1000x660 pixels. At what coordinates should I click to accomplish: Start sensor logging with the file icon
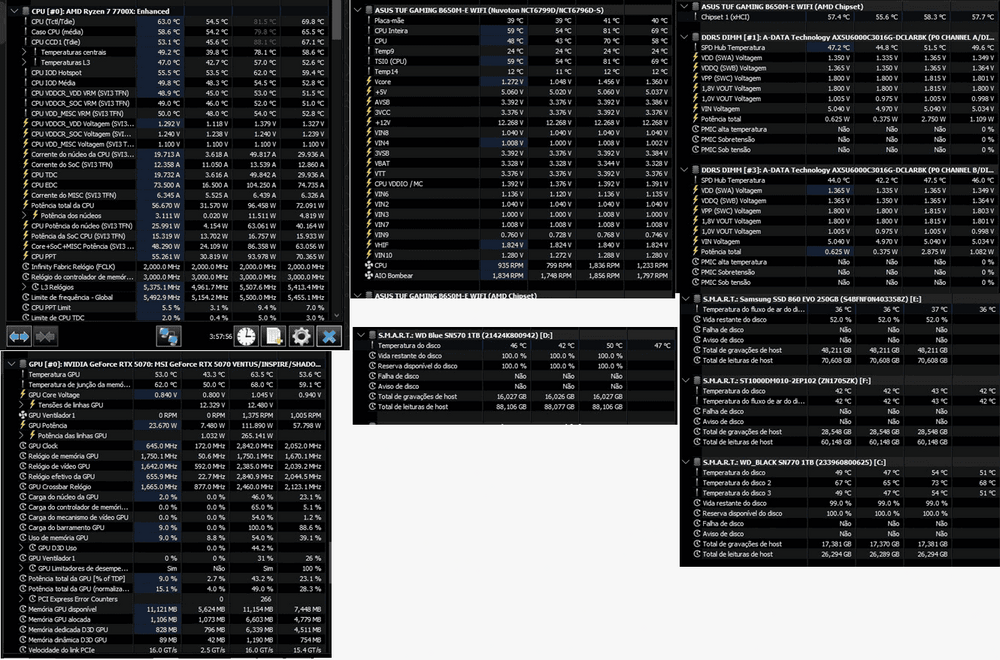[x=274, y=336]
